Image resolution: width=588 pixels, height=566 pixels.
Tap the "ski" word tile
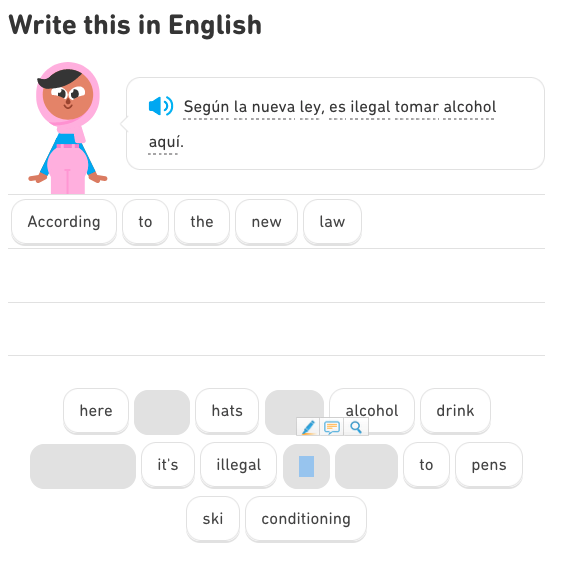coord(213,519)
